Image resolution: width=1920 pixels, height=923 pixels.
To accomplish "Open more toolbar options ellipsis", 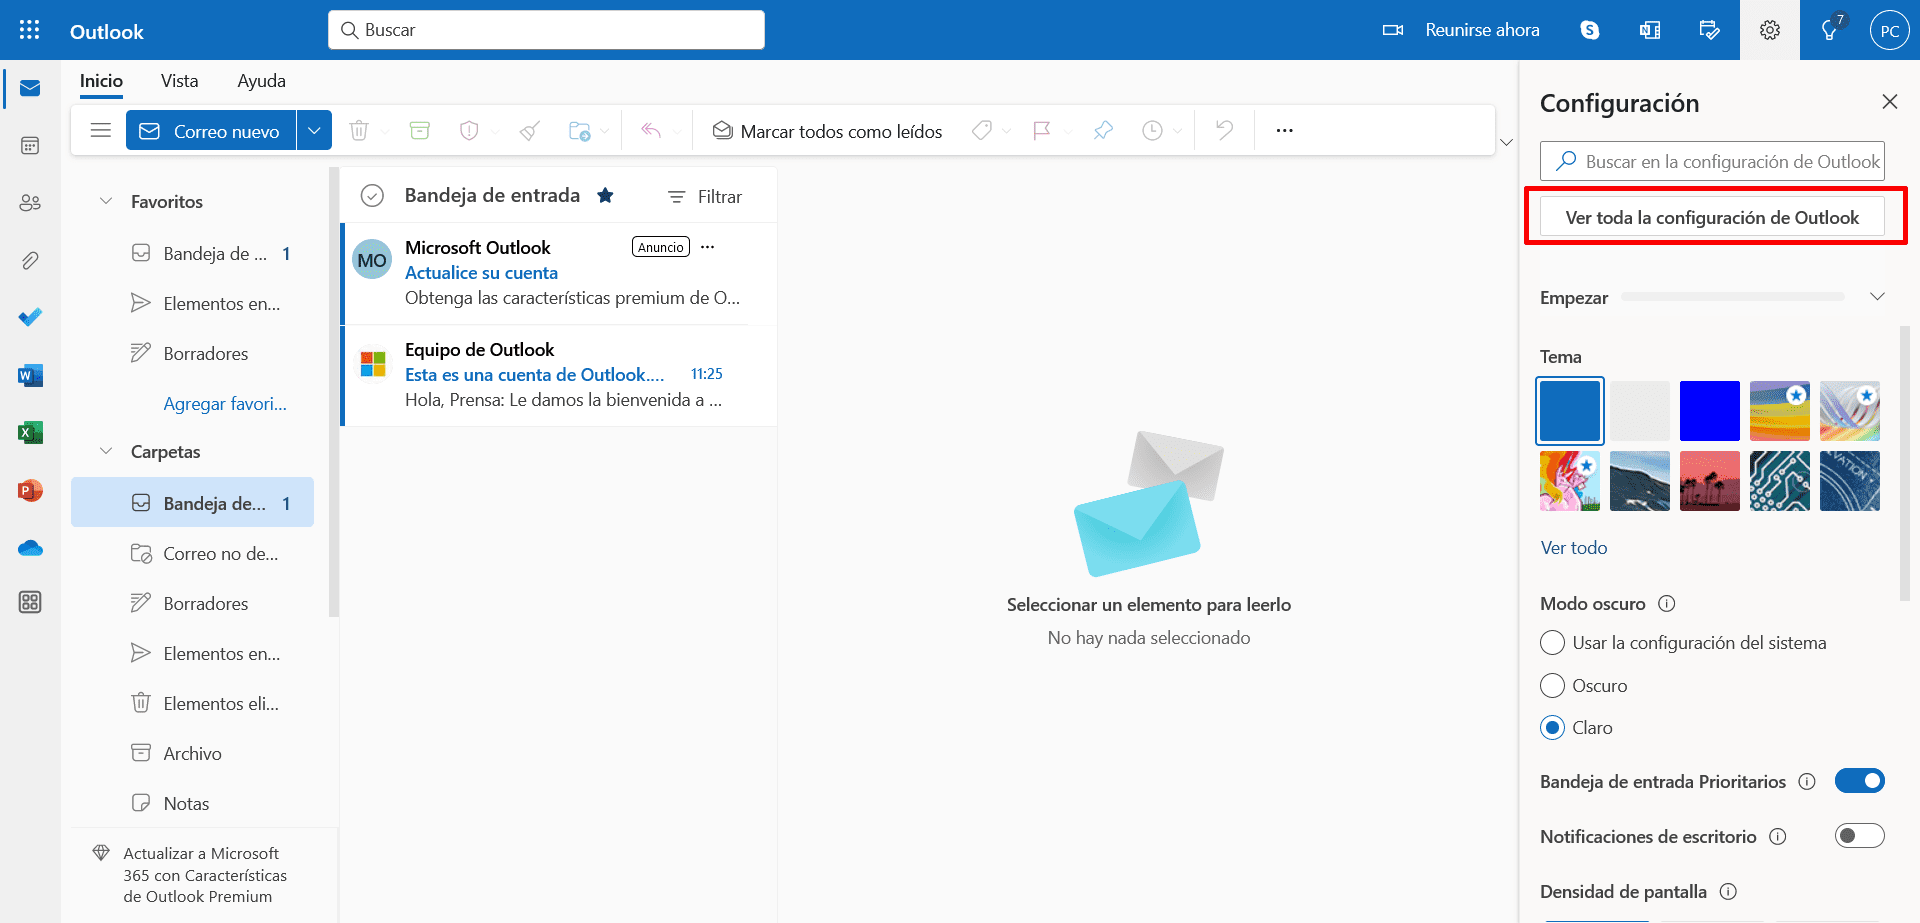I will click(x=1285, y=130).
